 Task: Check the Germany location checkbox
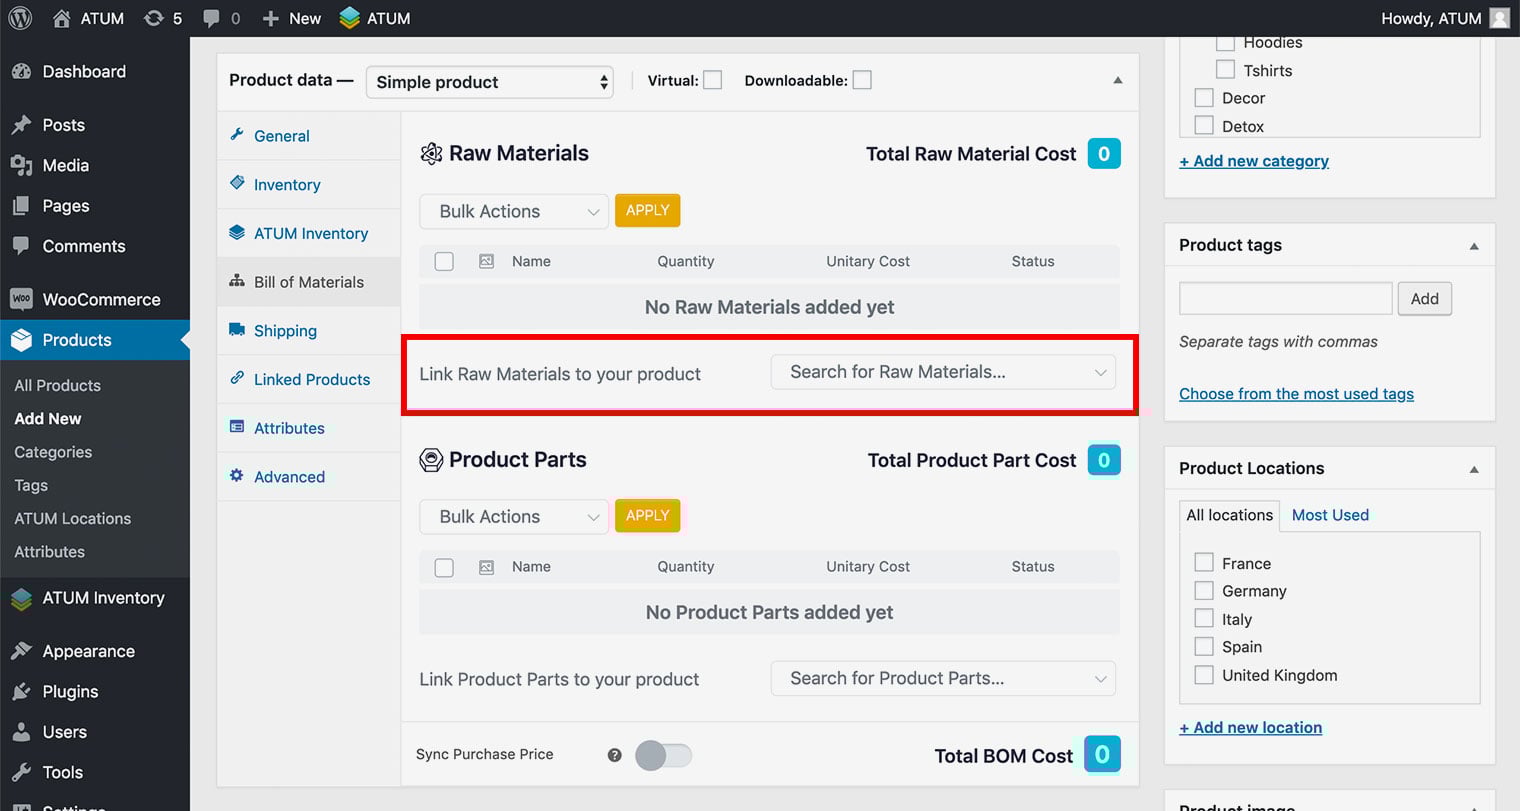1204,591
